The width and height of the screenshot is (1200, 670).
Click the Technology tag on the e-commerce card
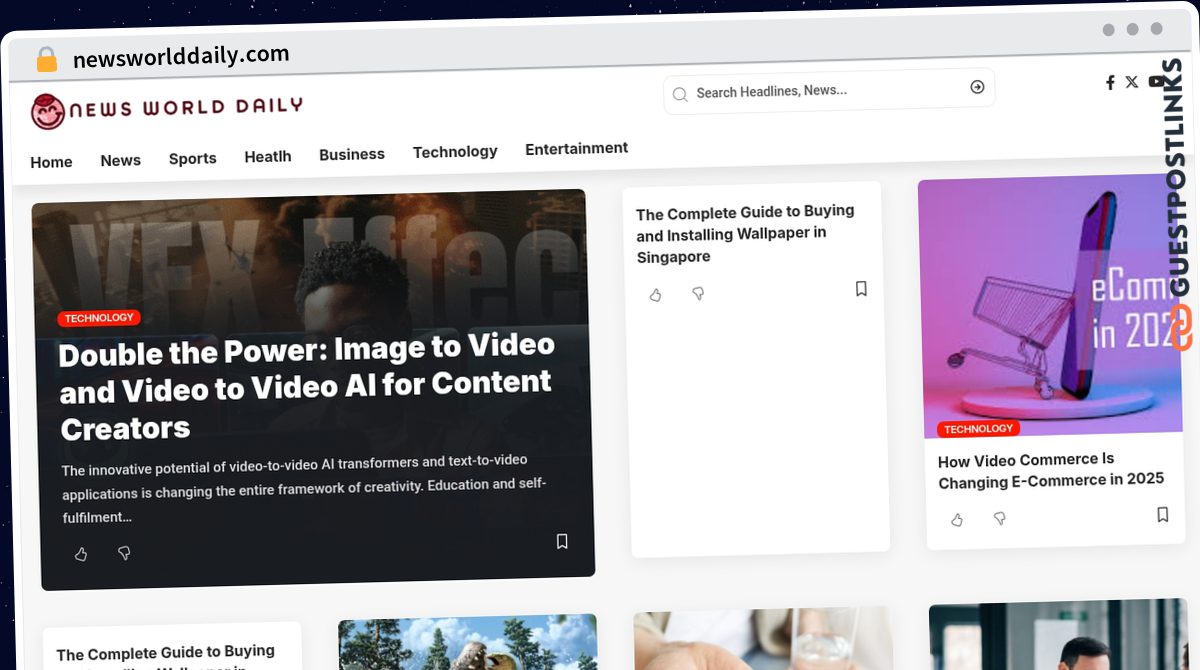[x=979, y=429]
